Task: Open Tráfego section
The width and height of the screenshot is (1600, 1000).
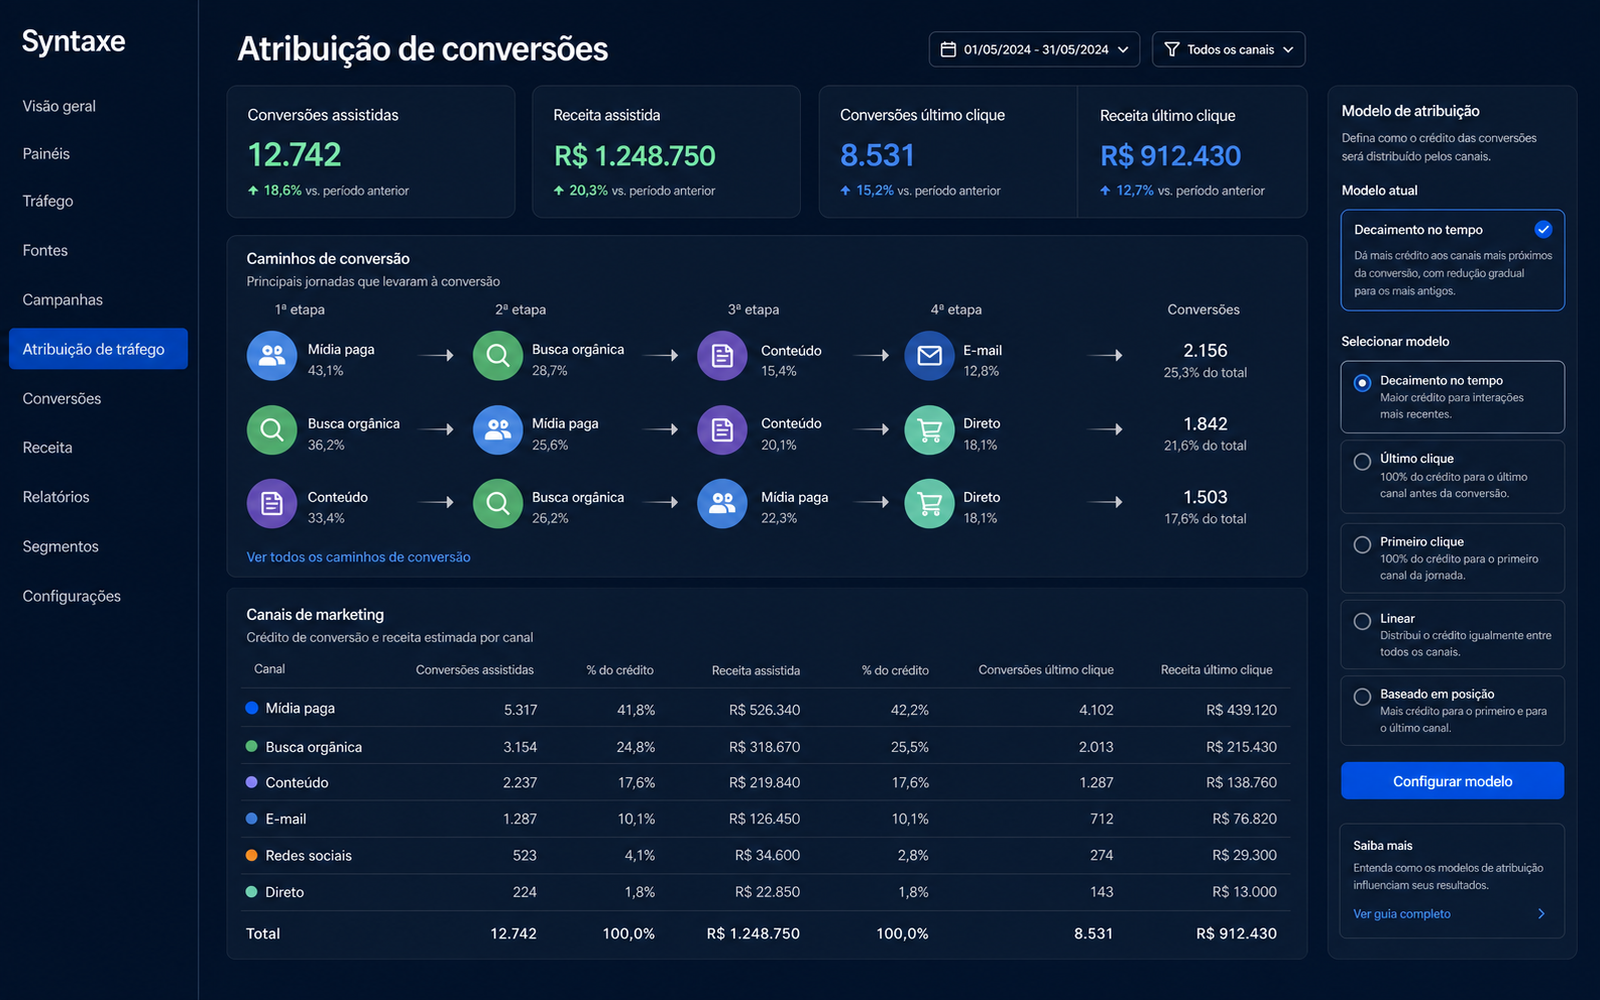Action: [x=48, y=201]
